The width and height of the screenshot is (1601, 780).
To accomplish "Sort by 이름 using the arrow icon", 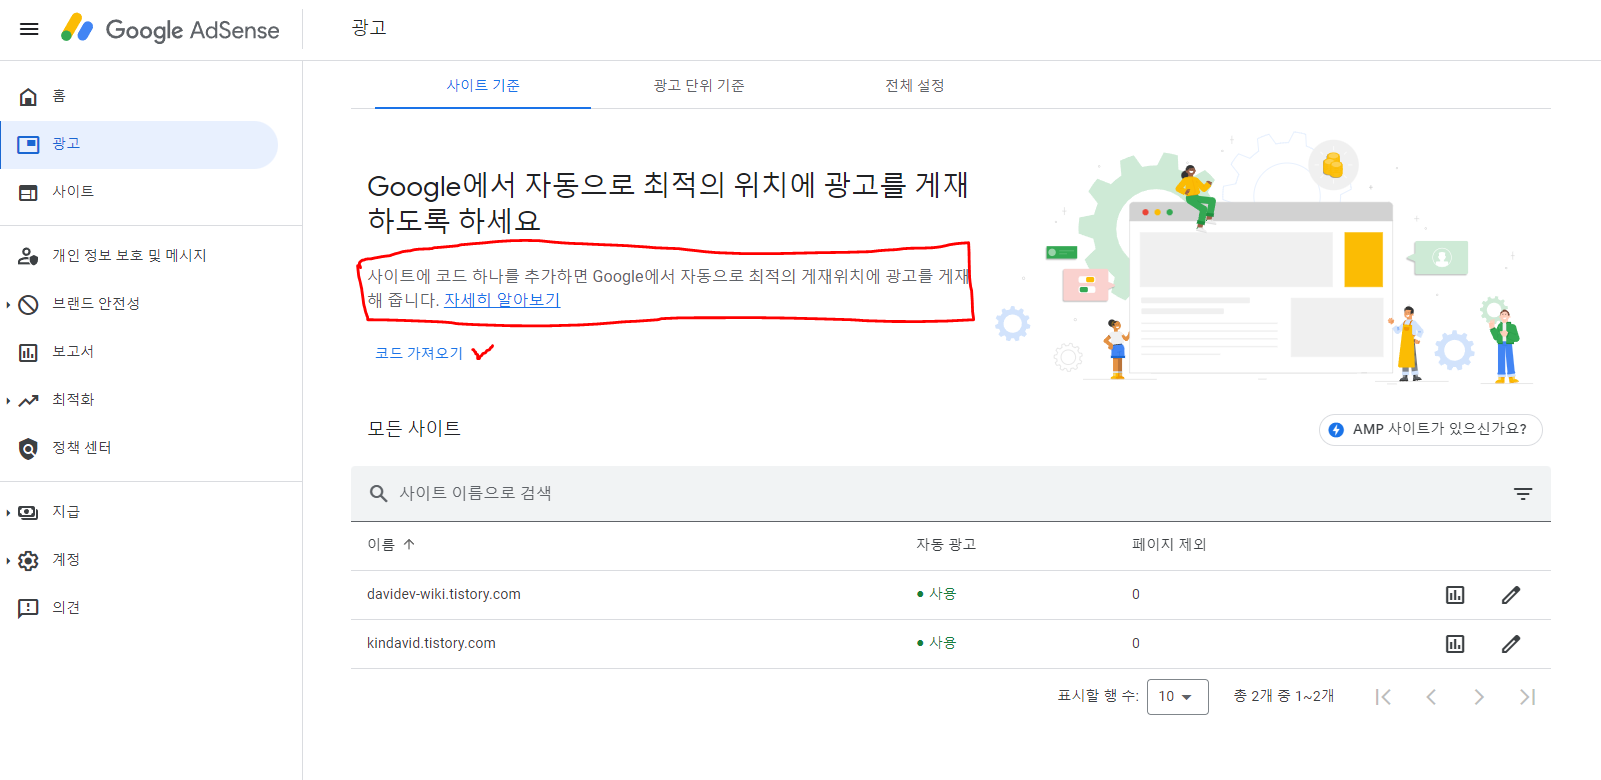I will point(409,544).
